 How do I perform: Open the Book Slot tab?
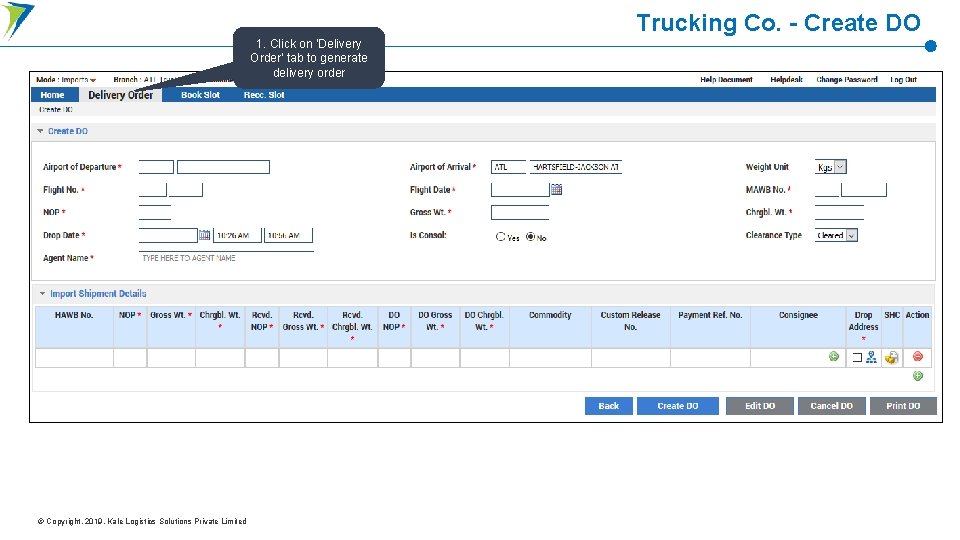pyautogui.click(x=200, y=95)
